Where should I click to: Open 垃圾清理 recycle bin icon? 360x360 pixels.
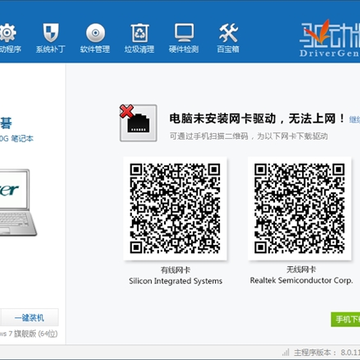139,33
